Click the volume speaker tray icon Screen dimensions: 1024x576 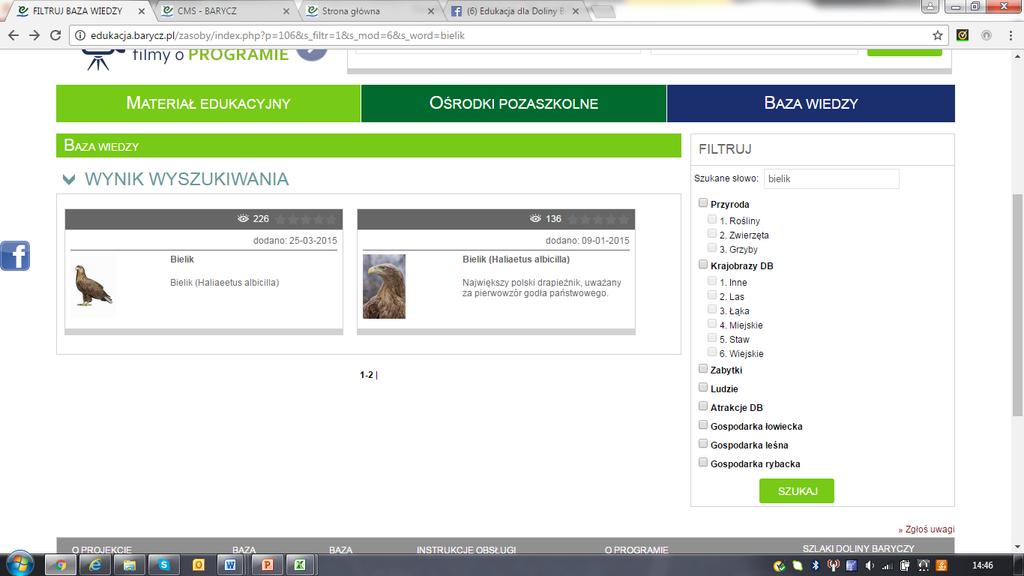[869, 566]
